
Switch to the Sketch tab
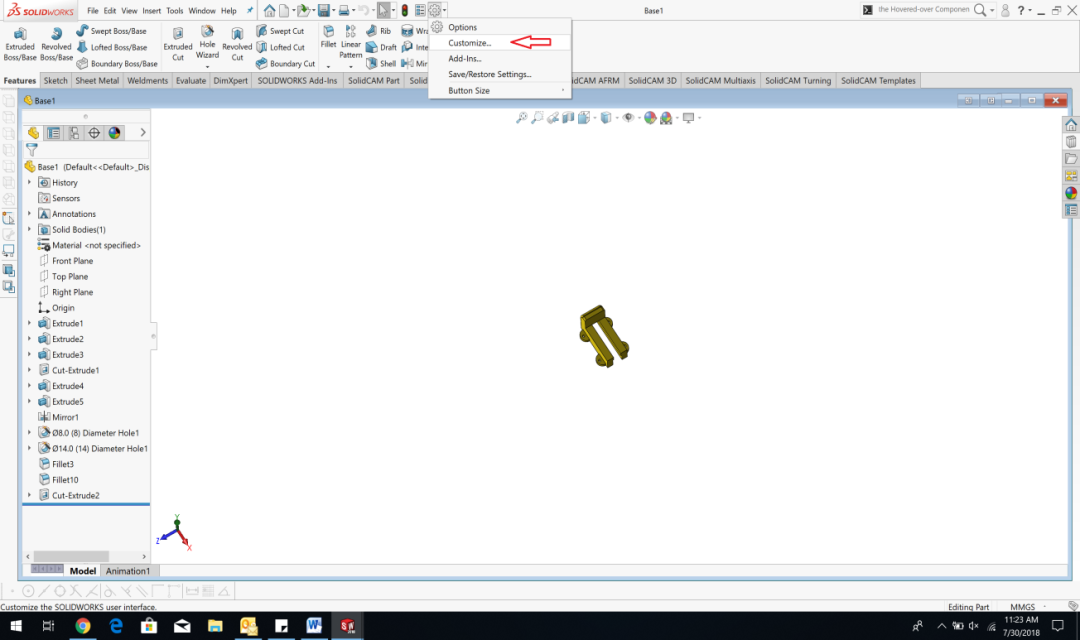tap(55, 81)
